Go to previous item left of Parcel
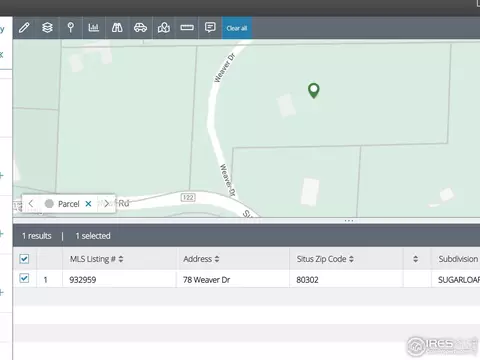 pyautogui.click(x=31, y=203)
